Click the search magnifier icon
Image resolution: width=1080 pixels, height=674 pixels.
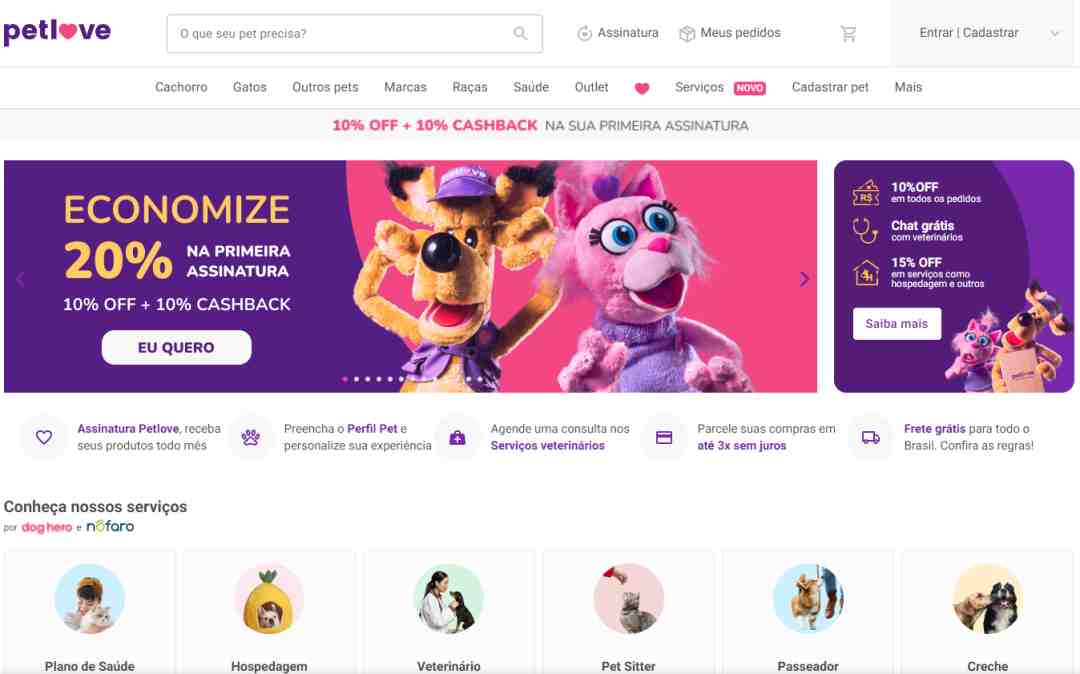point(520,33)
